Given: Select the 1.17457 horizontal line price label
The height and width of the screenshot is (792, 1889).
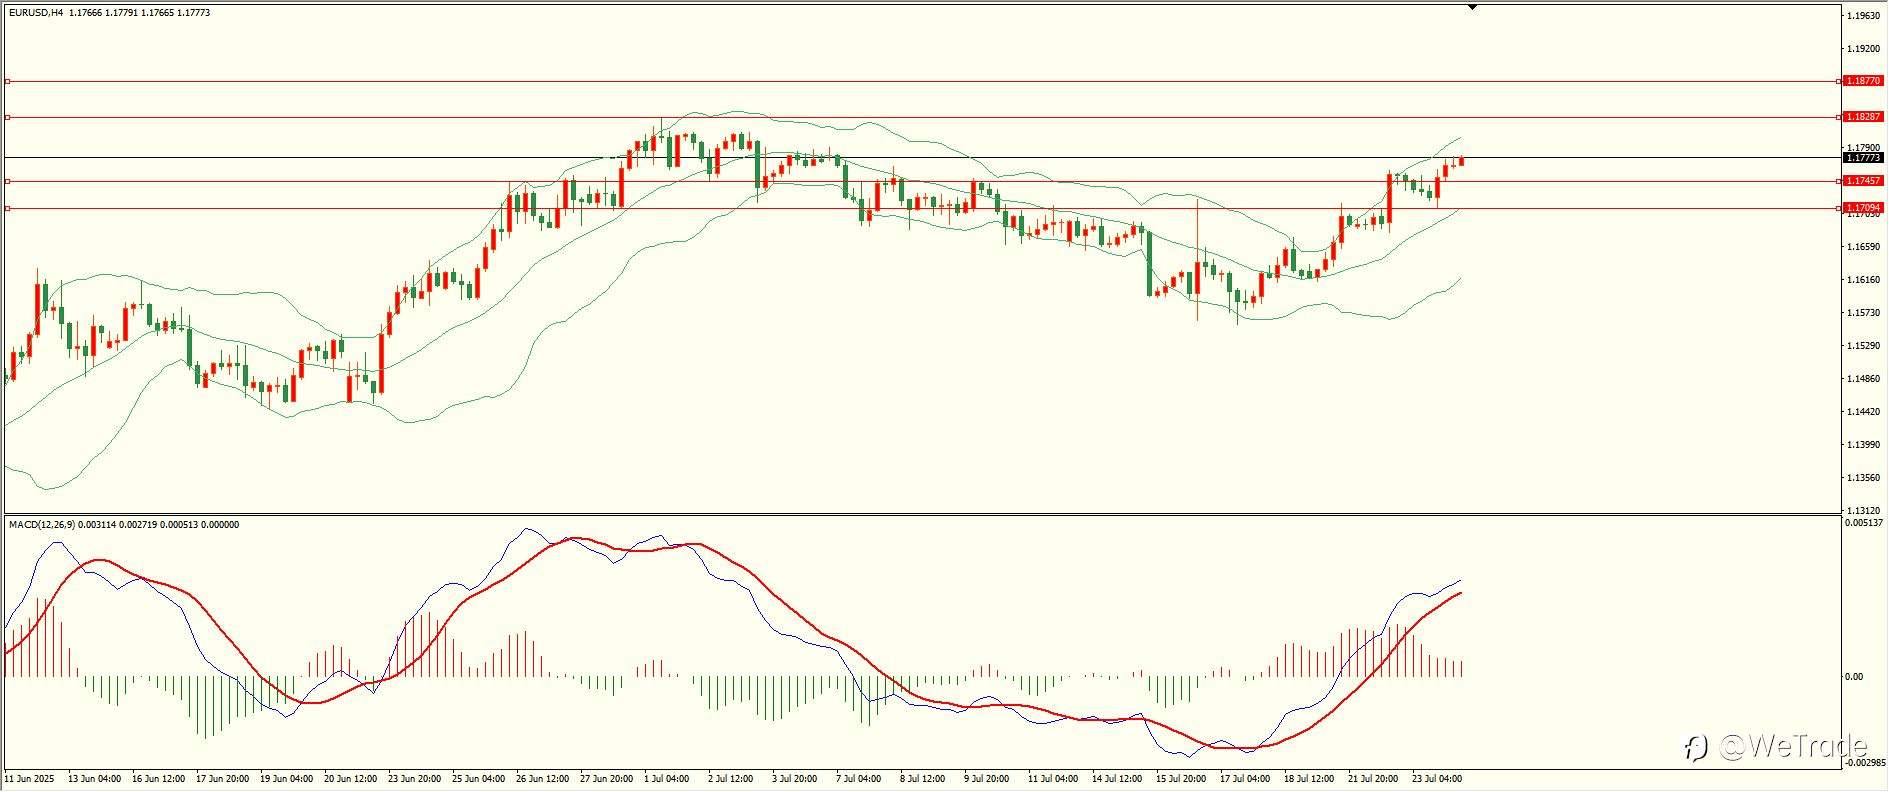Looking at the screenshot, I should click(1863, 181).
